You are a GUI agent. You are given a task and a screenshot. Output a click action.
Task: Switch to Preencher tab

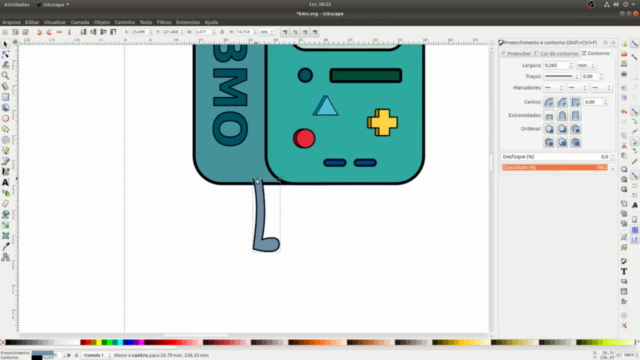click(x=516, y=53)
